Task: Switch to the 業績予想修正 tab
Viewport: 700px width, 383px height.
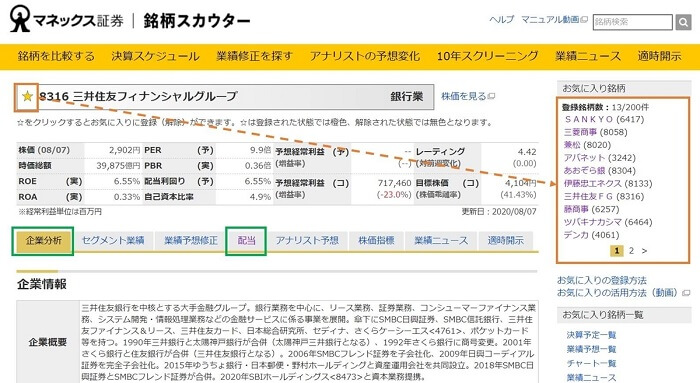Action: tap(191, 241)
